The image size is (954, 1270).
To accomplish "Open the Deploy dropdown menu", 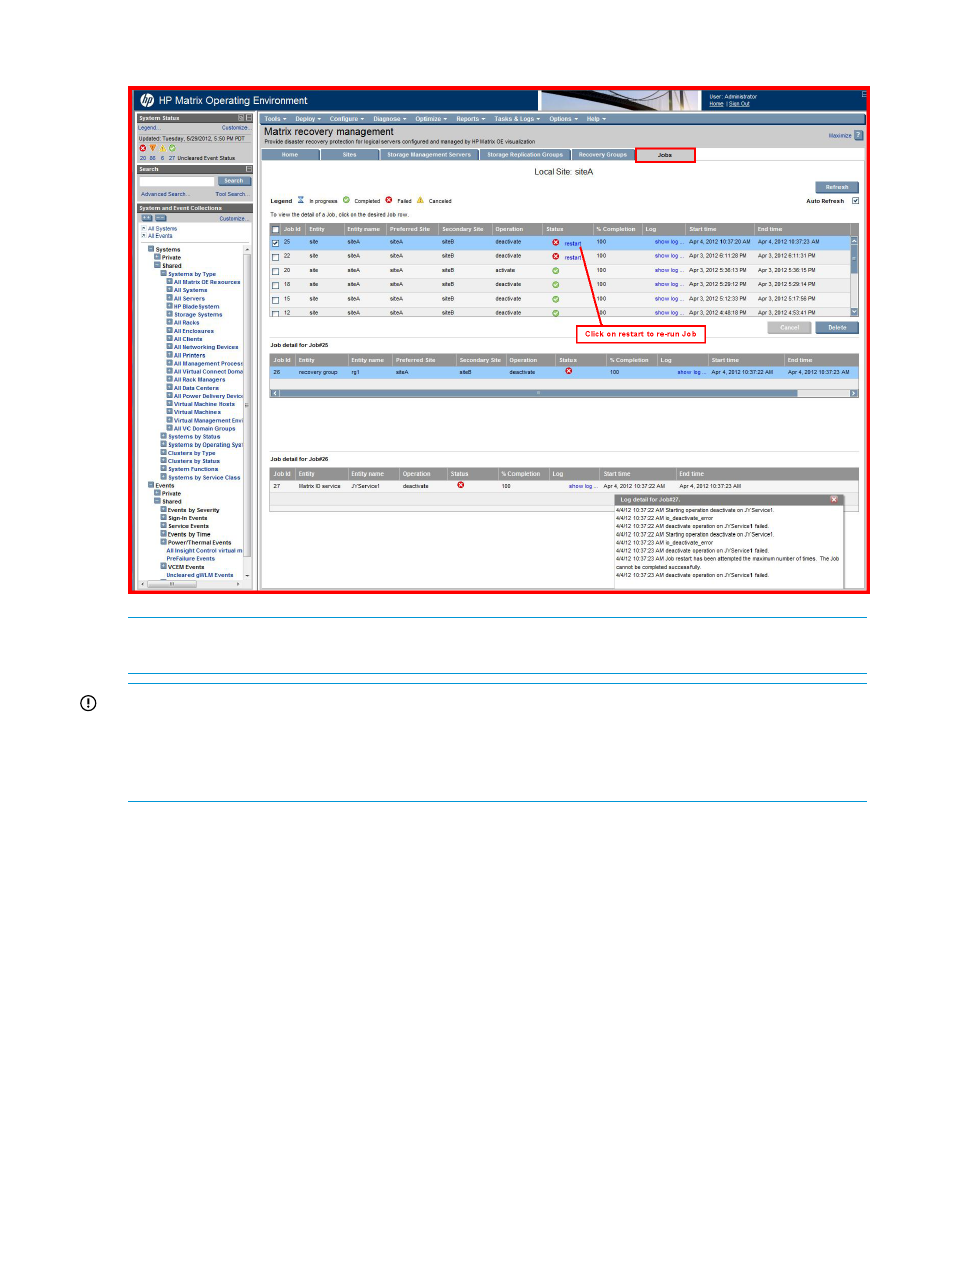I will pos(308,119).
